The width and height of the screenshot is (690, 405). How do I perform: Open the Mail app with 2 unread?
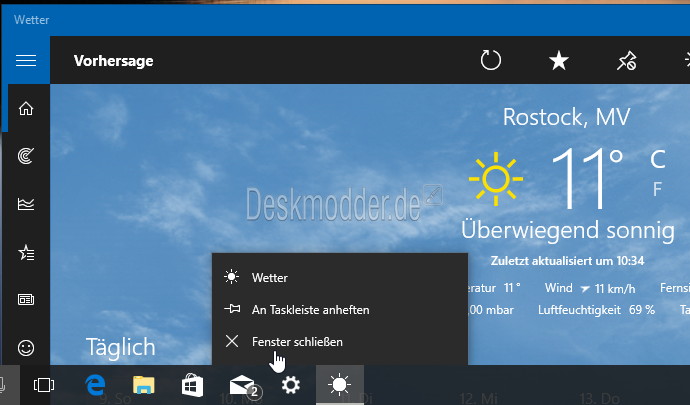[245, 386]
